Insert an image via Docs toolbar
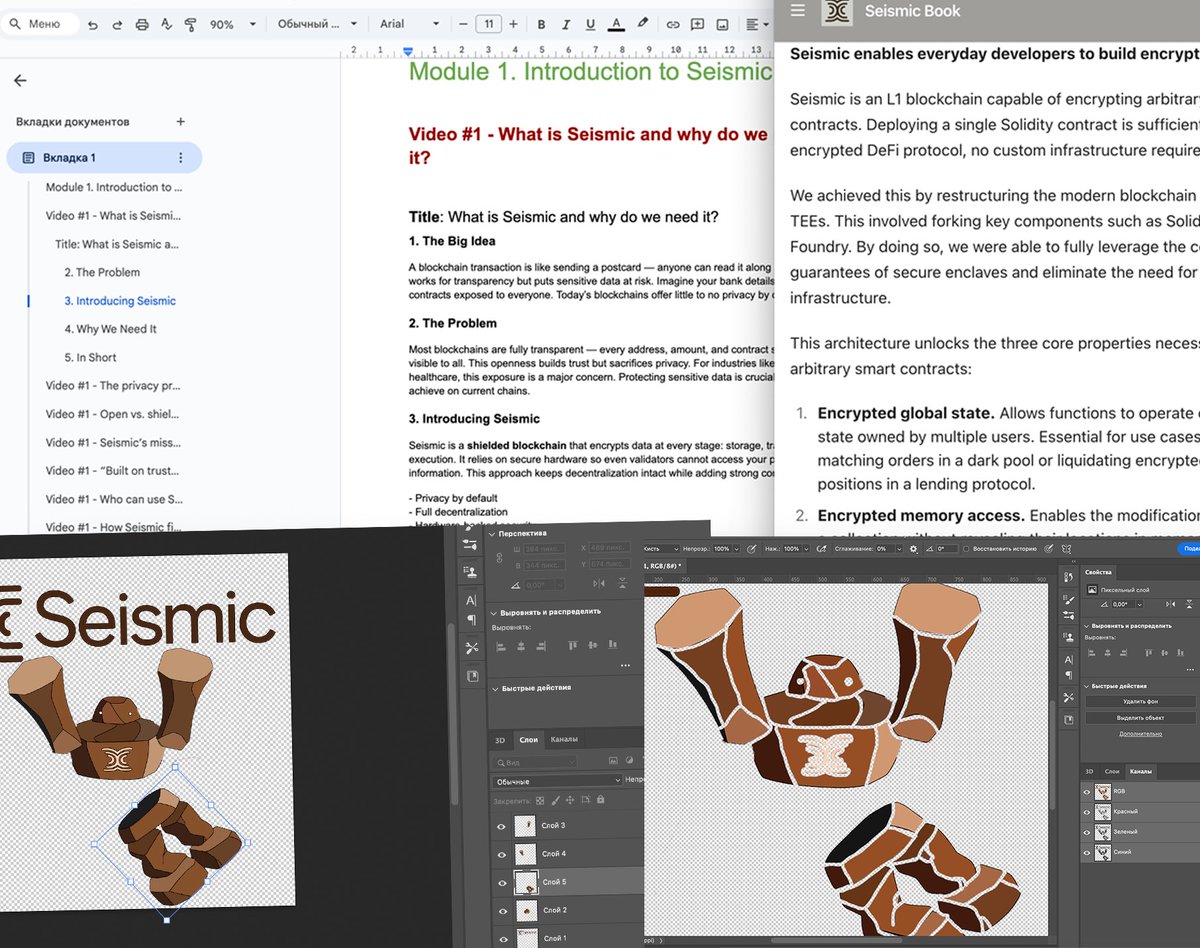 coord(721,24)
